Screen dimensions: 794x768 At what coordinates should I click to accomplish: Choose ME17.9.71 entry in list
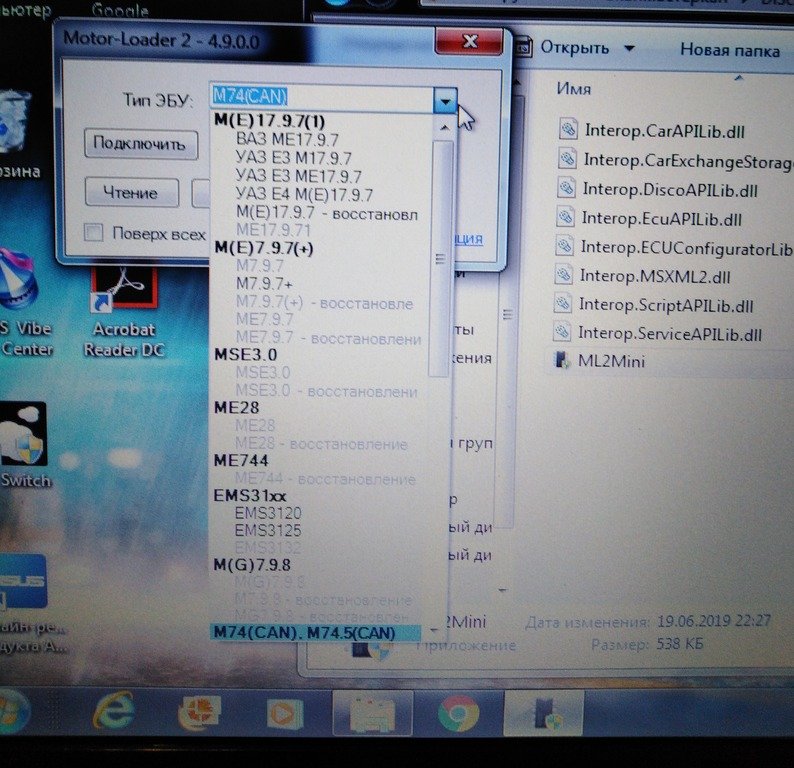click(x=273, y=230)
